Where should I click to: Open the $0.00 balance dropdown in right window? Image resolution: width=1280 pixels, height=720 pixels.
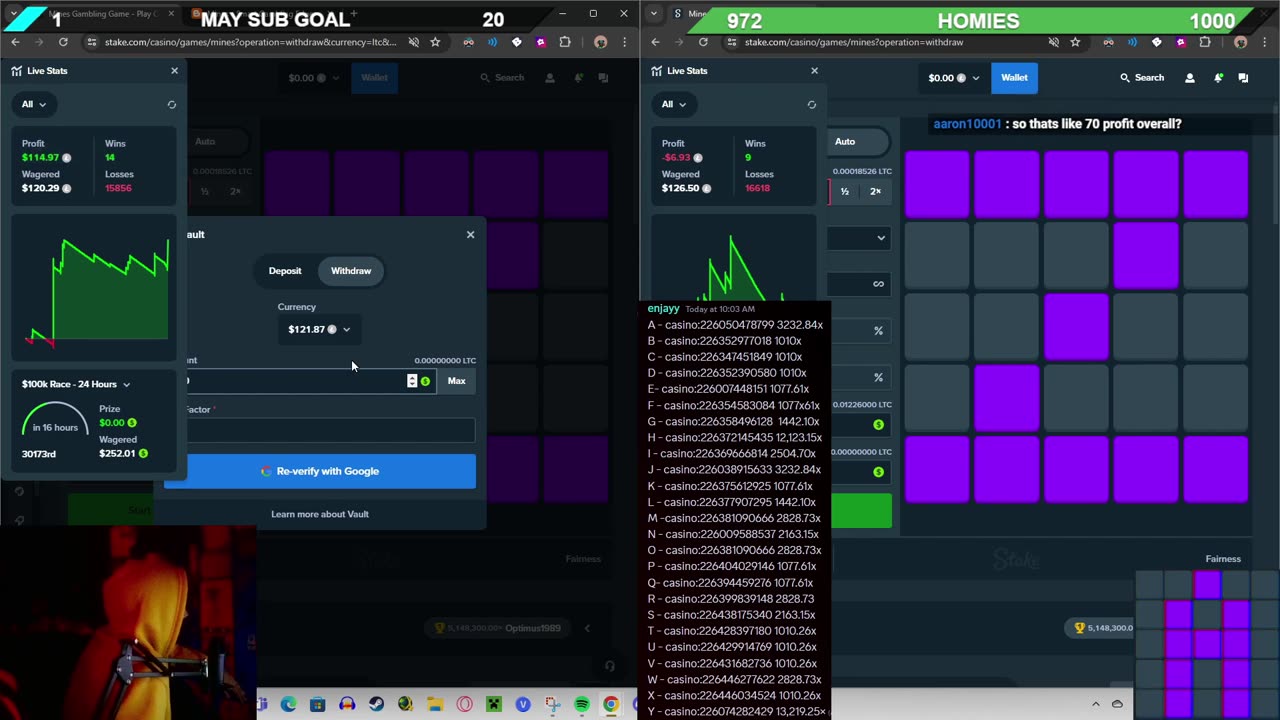(953, 78)
